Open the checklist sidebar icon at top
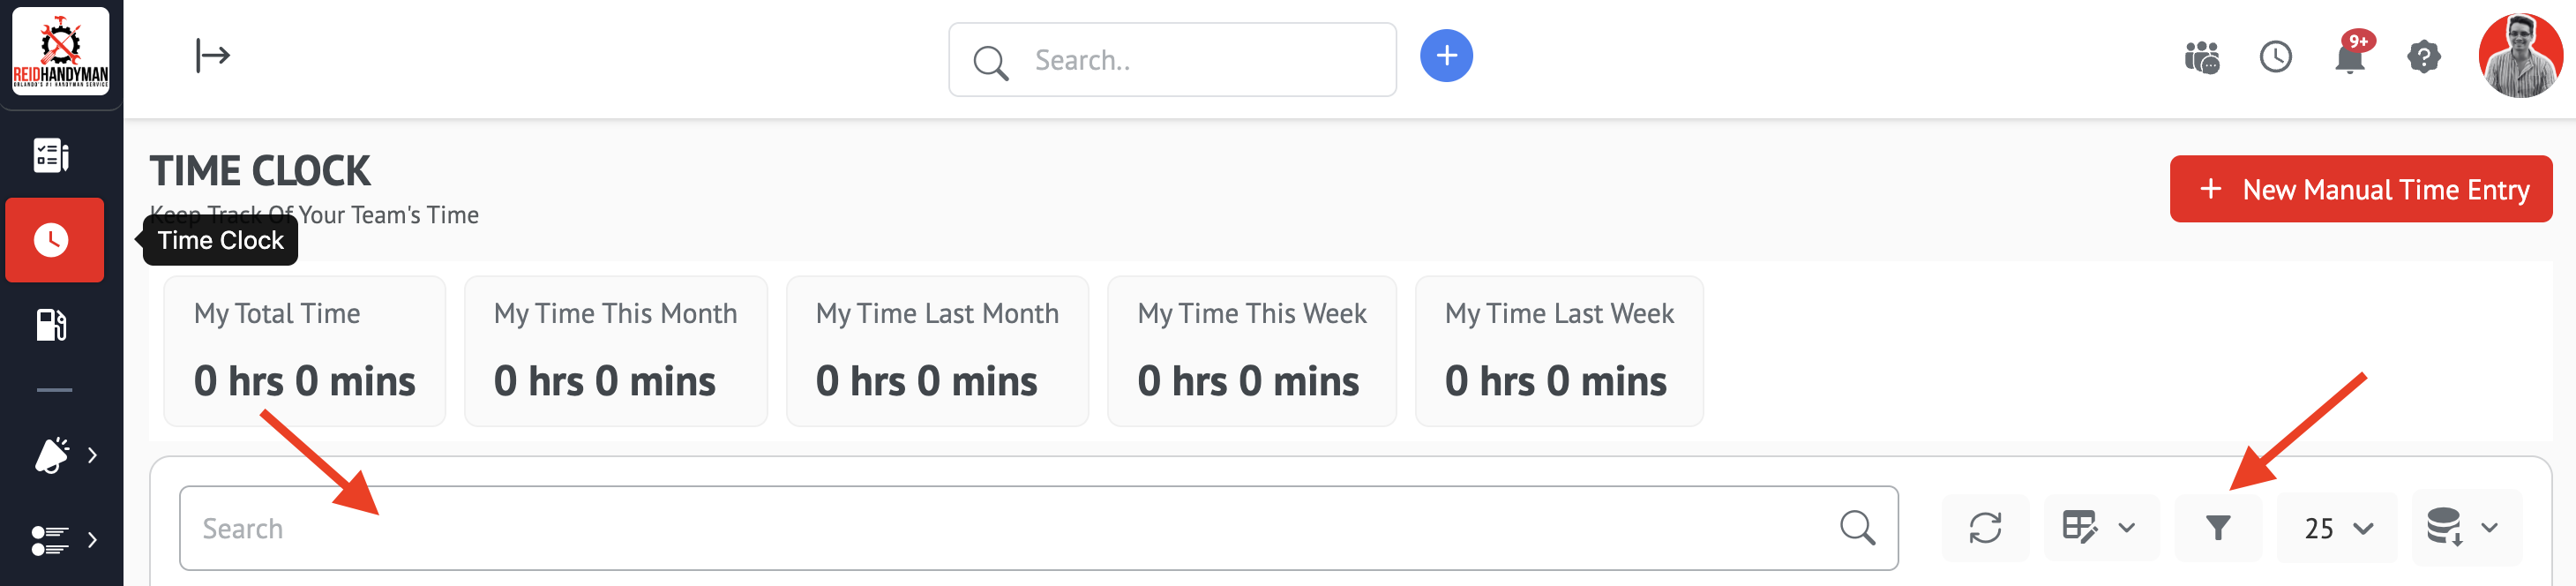The height and width of the screenshot is (586, 2576). coord(51,155)
